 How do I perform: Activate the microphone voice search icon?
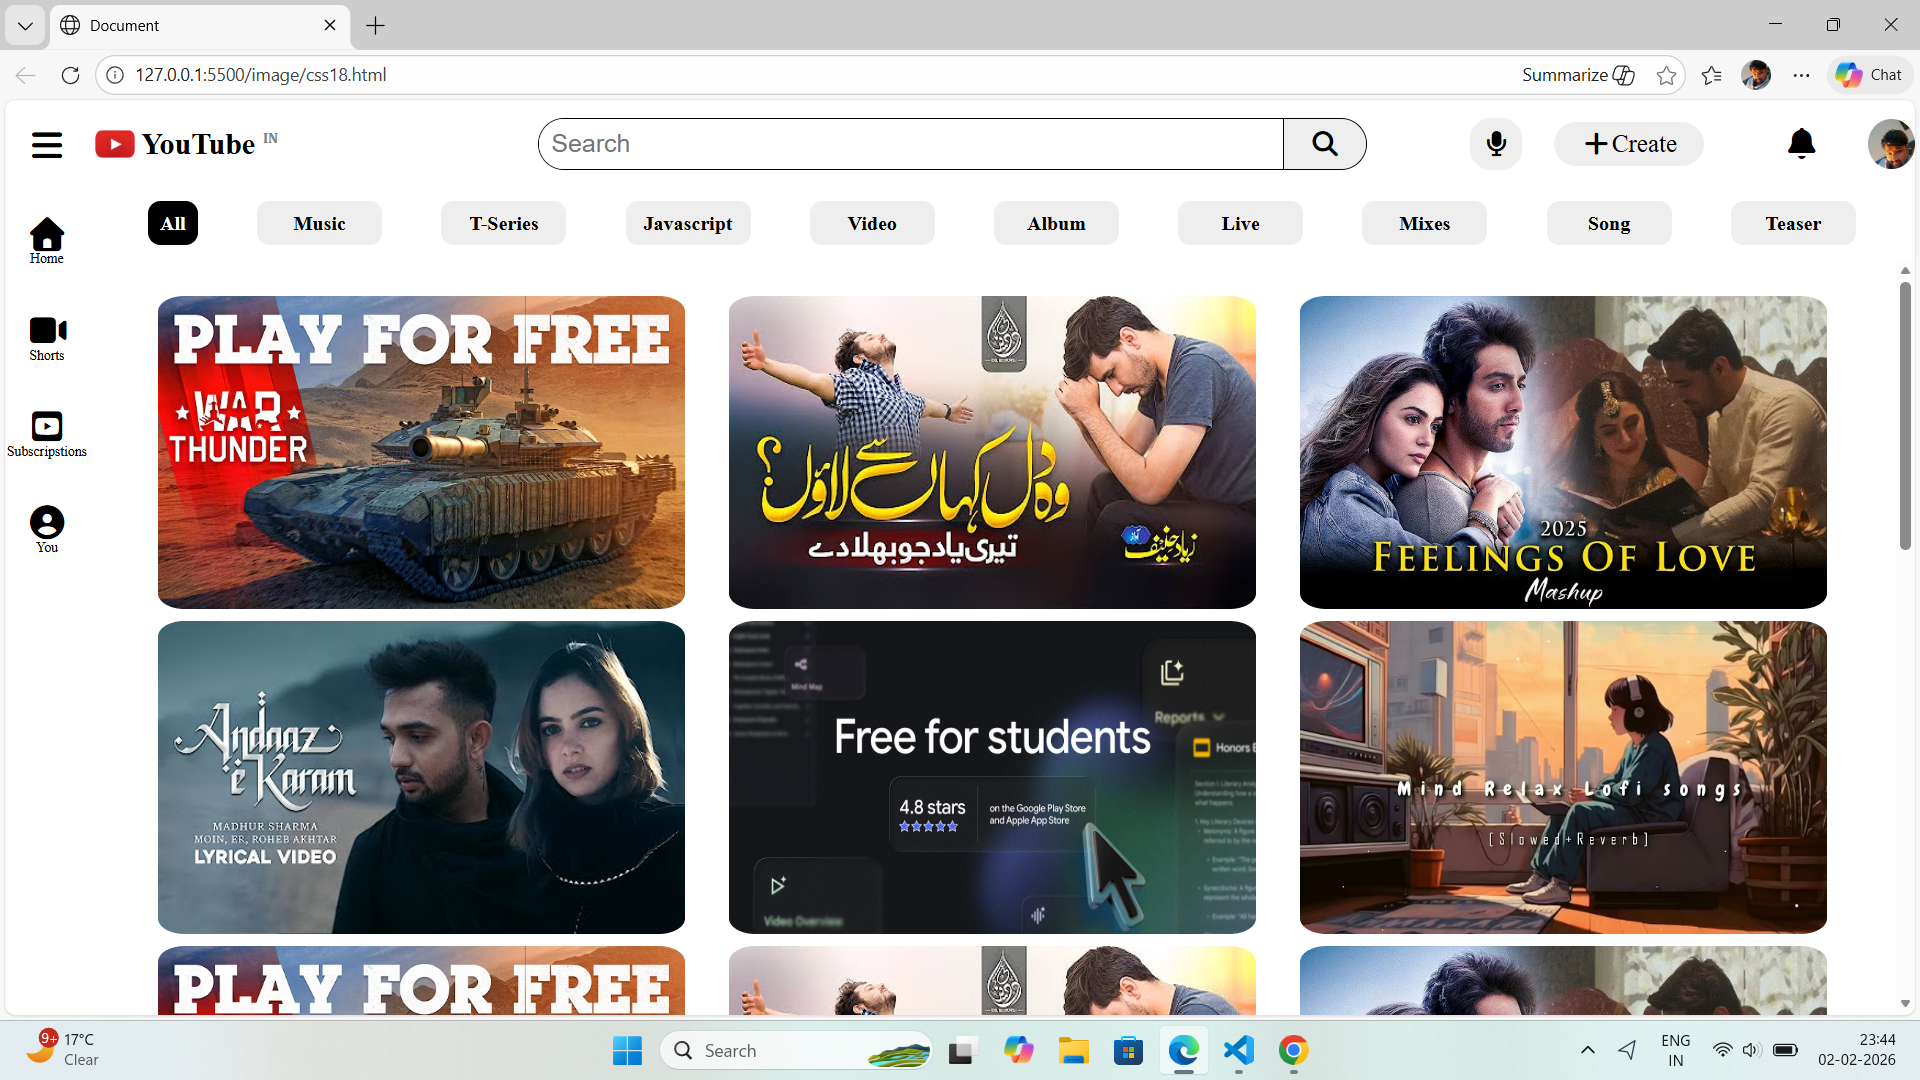coord(1496,144)
